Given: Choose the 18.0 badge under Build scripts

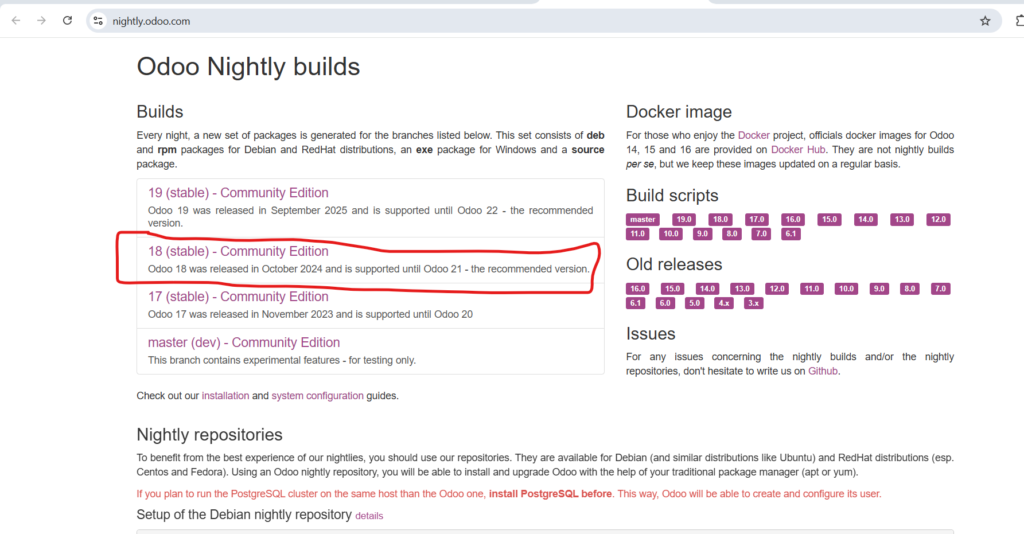Looking at the screenshot, I should click(x=720, y=219).
